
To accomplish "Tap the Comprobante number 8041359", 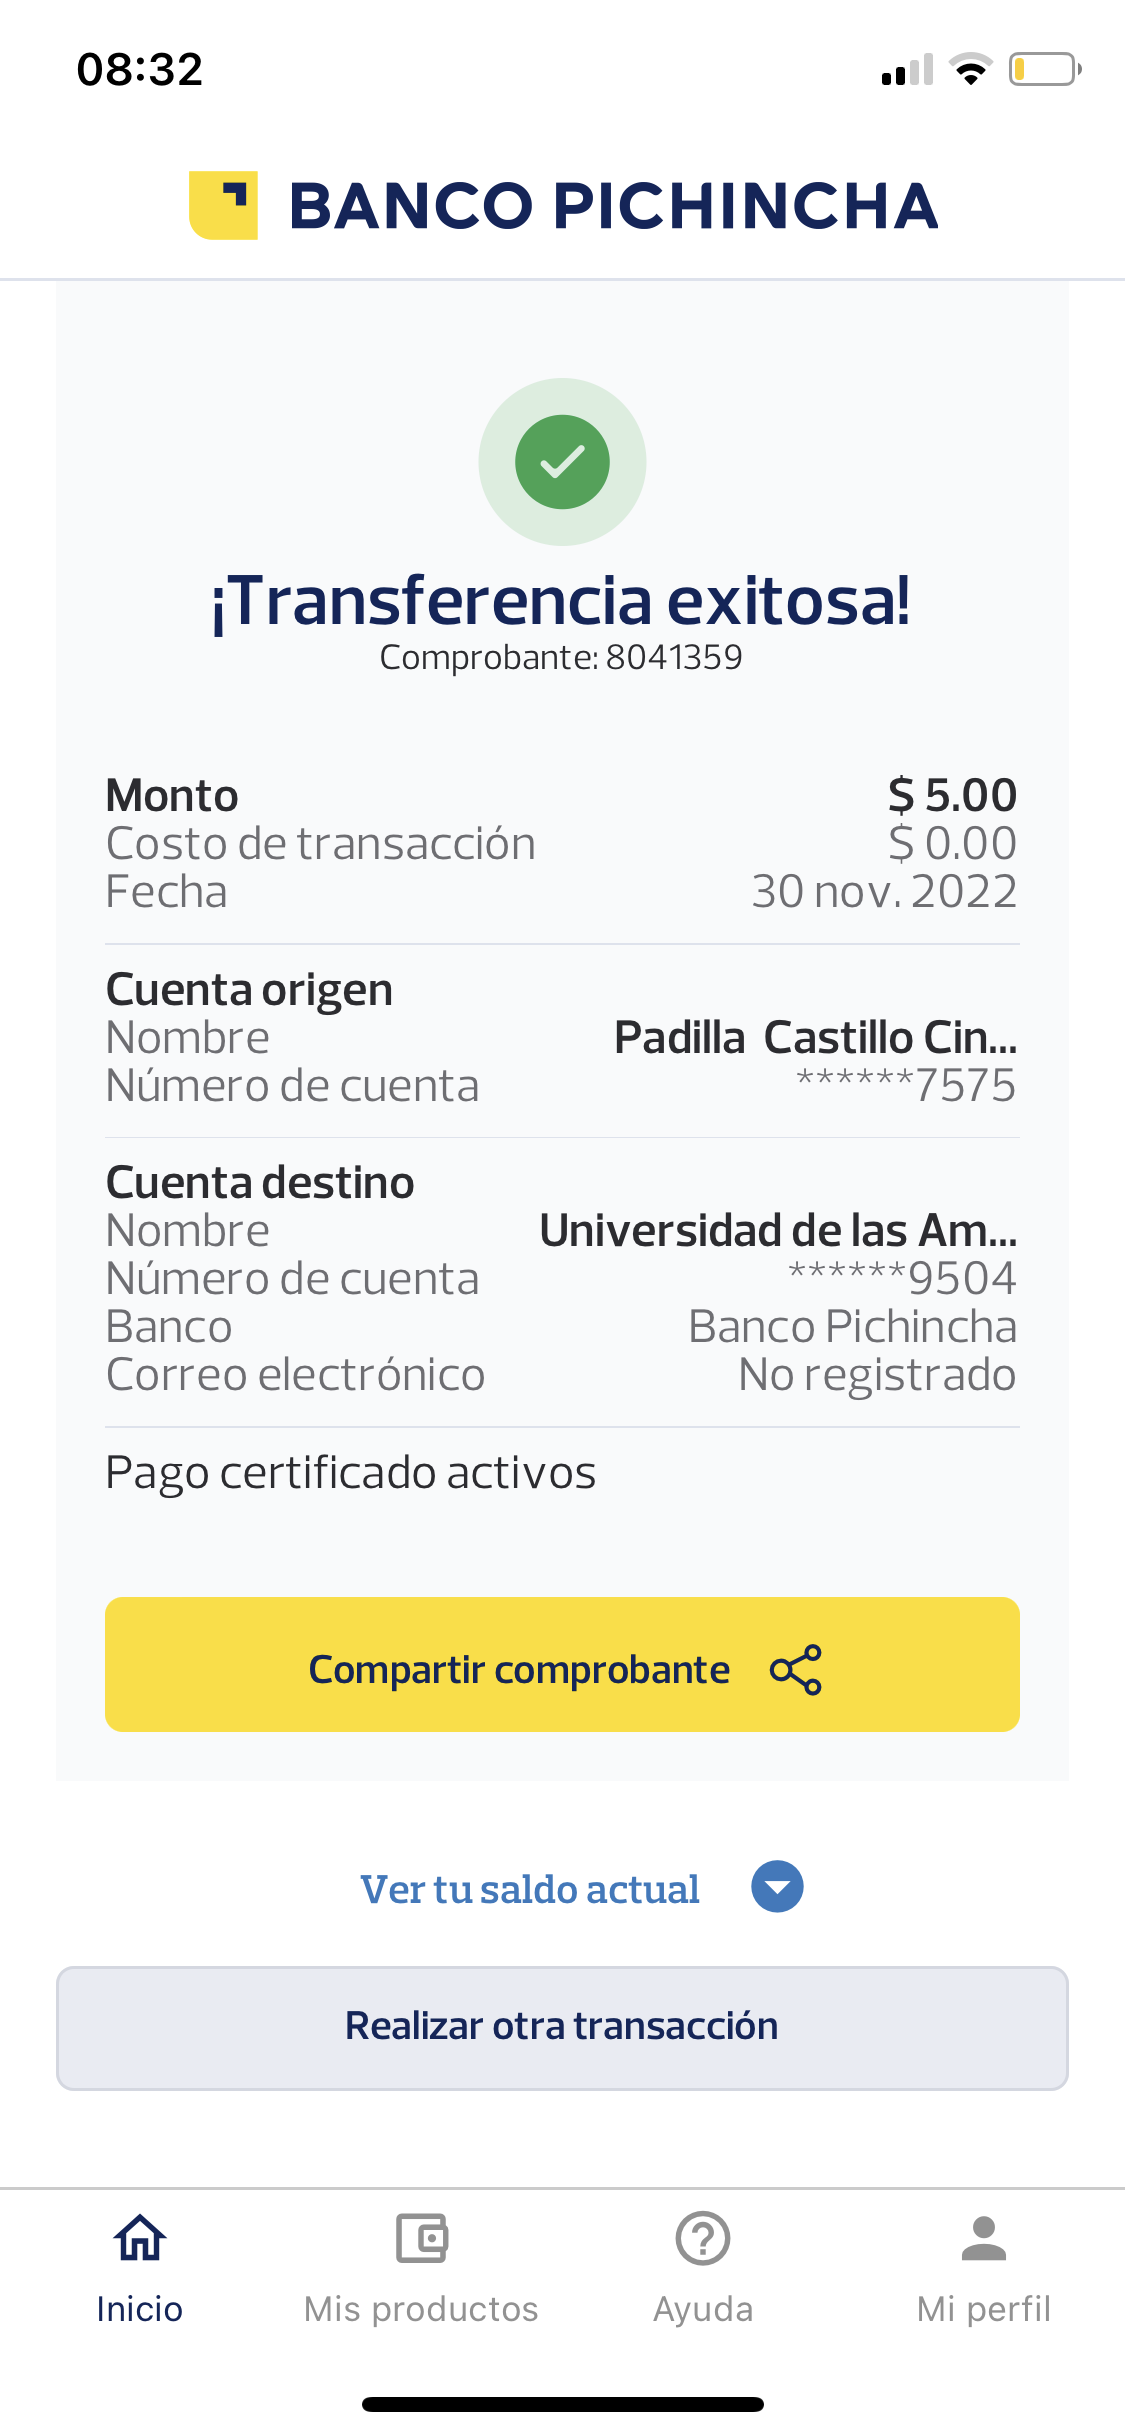I will 673,657.
